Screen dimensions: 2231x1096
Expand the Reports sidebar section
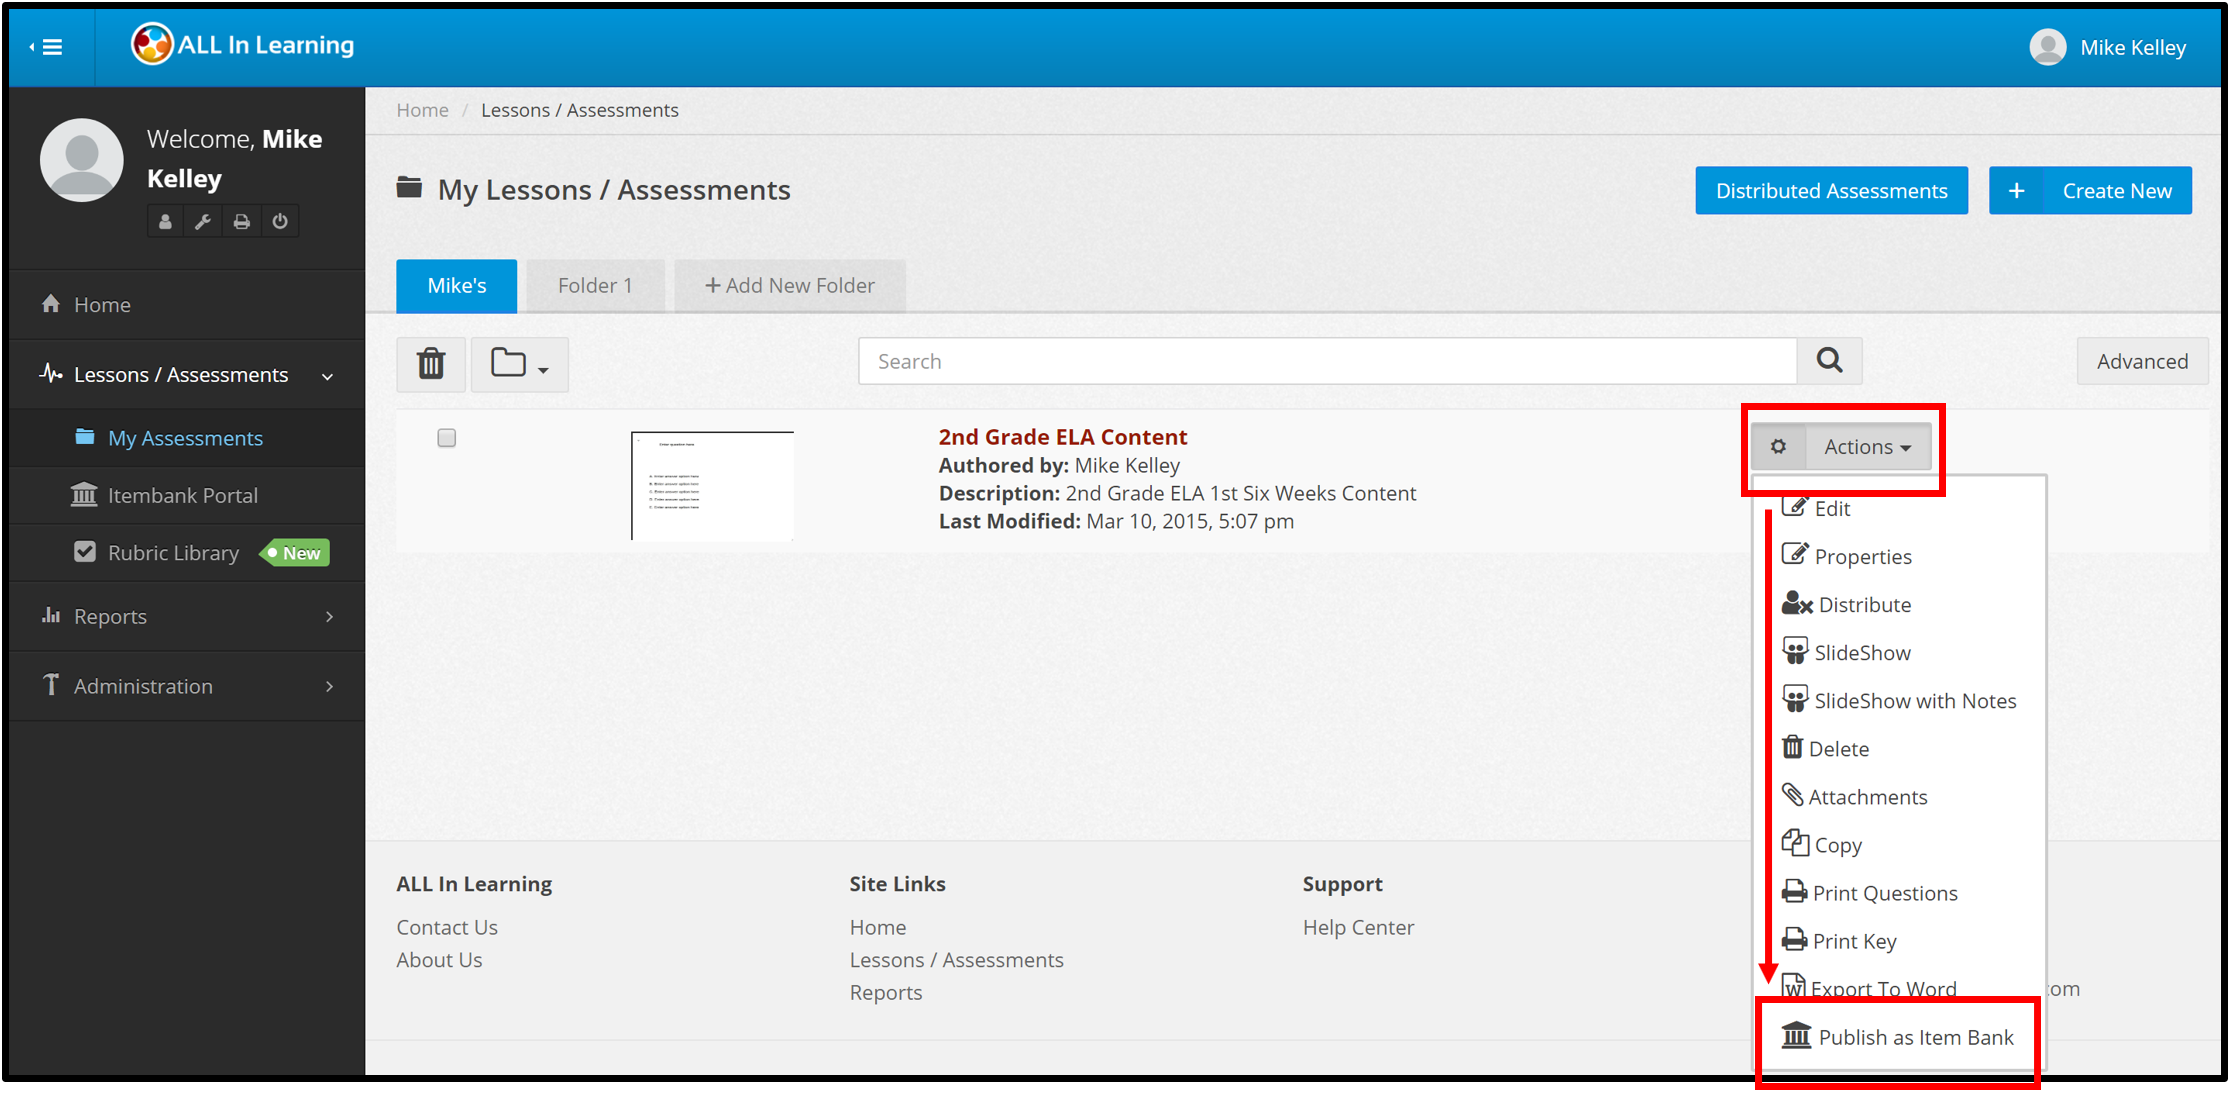[x=187, y=617]
